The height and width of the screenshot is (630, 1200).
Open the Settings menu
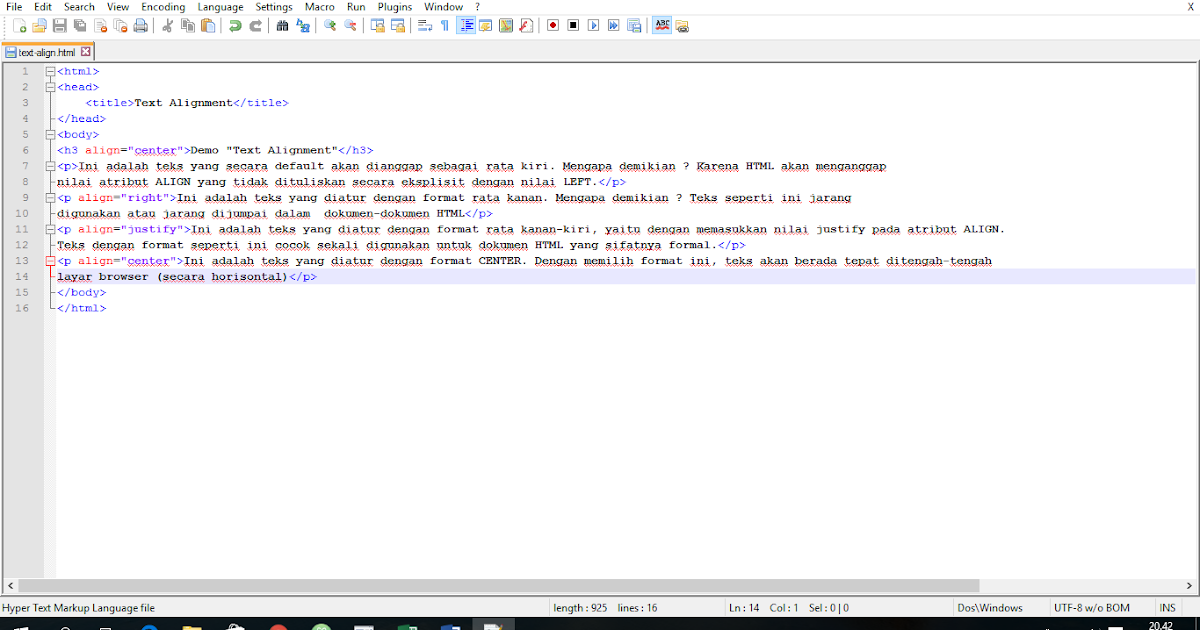coord(274,7)
